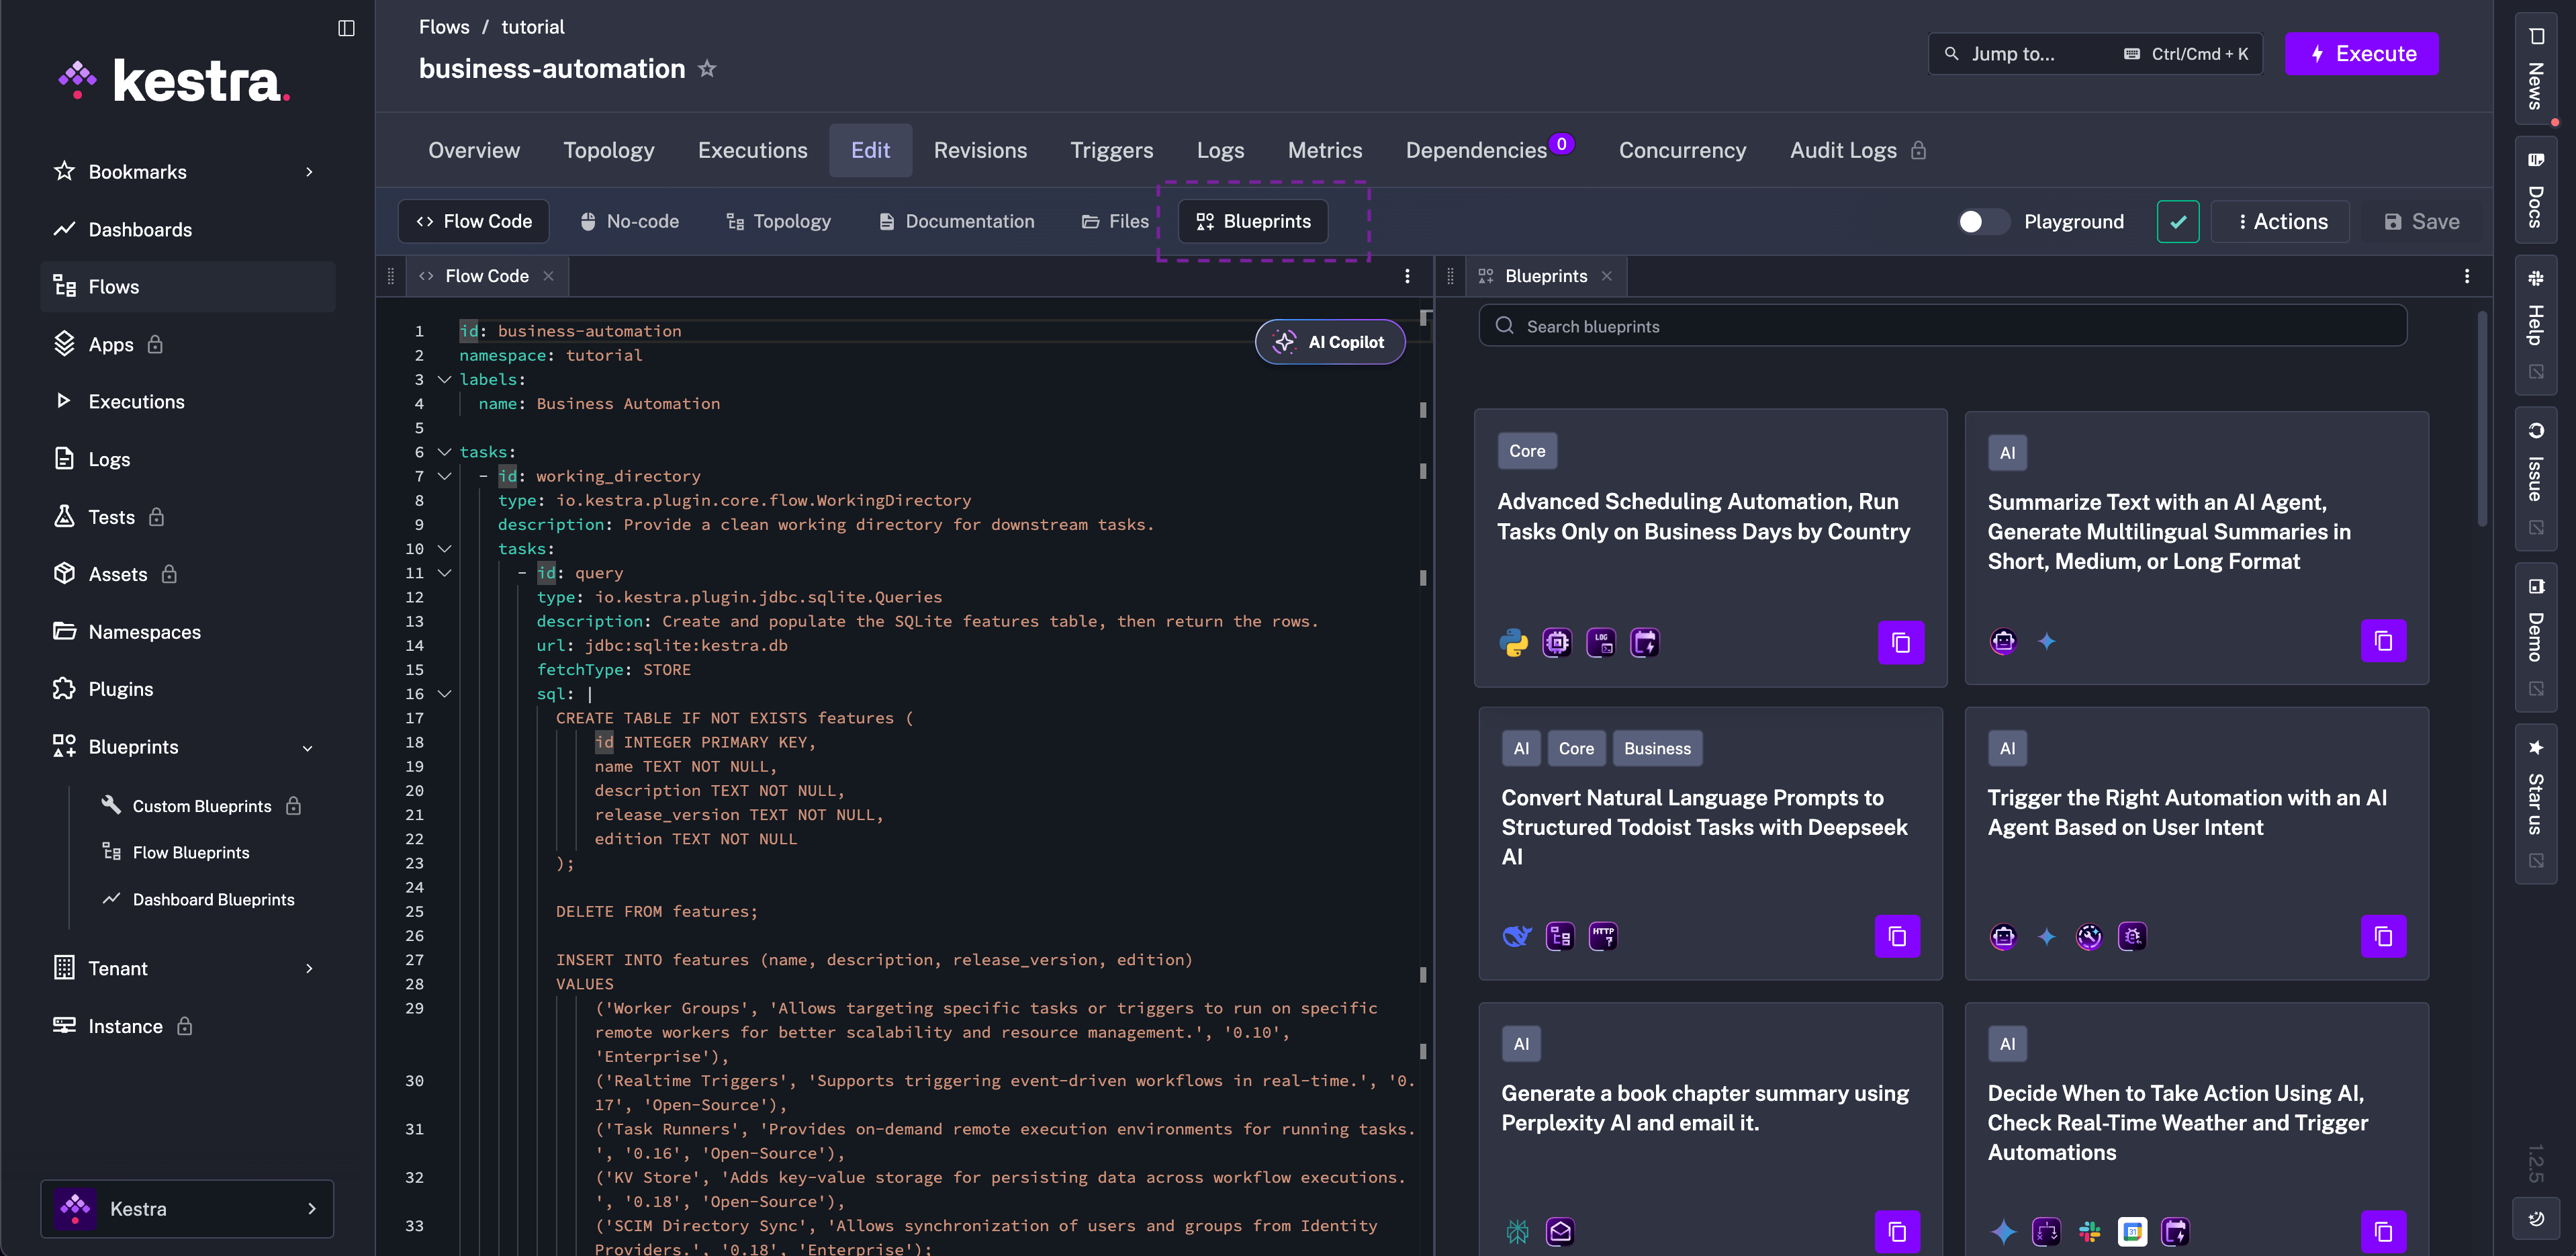The height and width of the screenshot is (1256, 2576).
Task: Open the News panel from right sidebar
Action: pos(2536,67)
